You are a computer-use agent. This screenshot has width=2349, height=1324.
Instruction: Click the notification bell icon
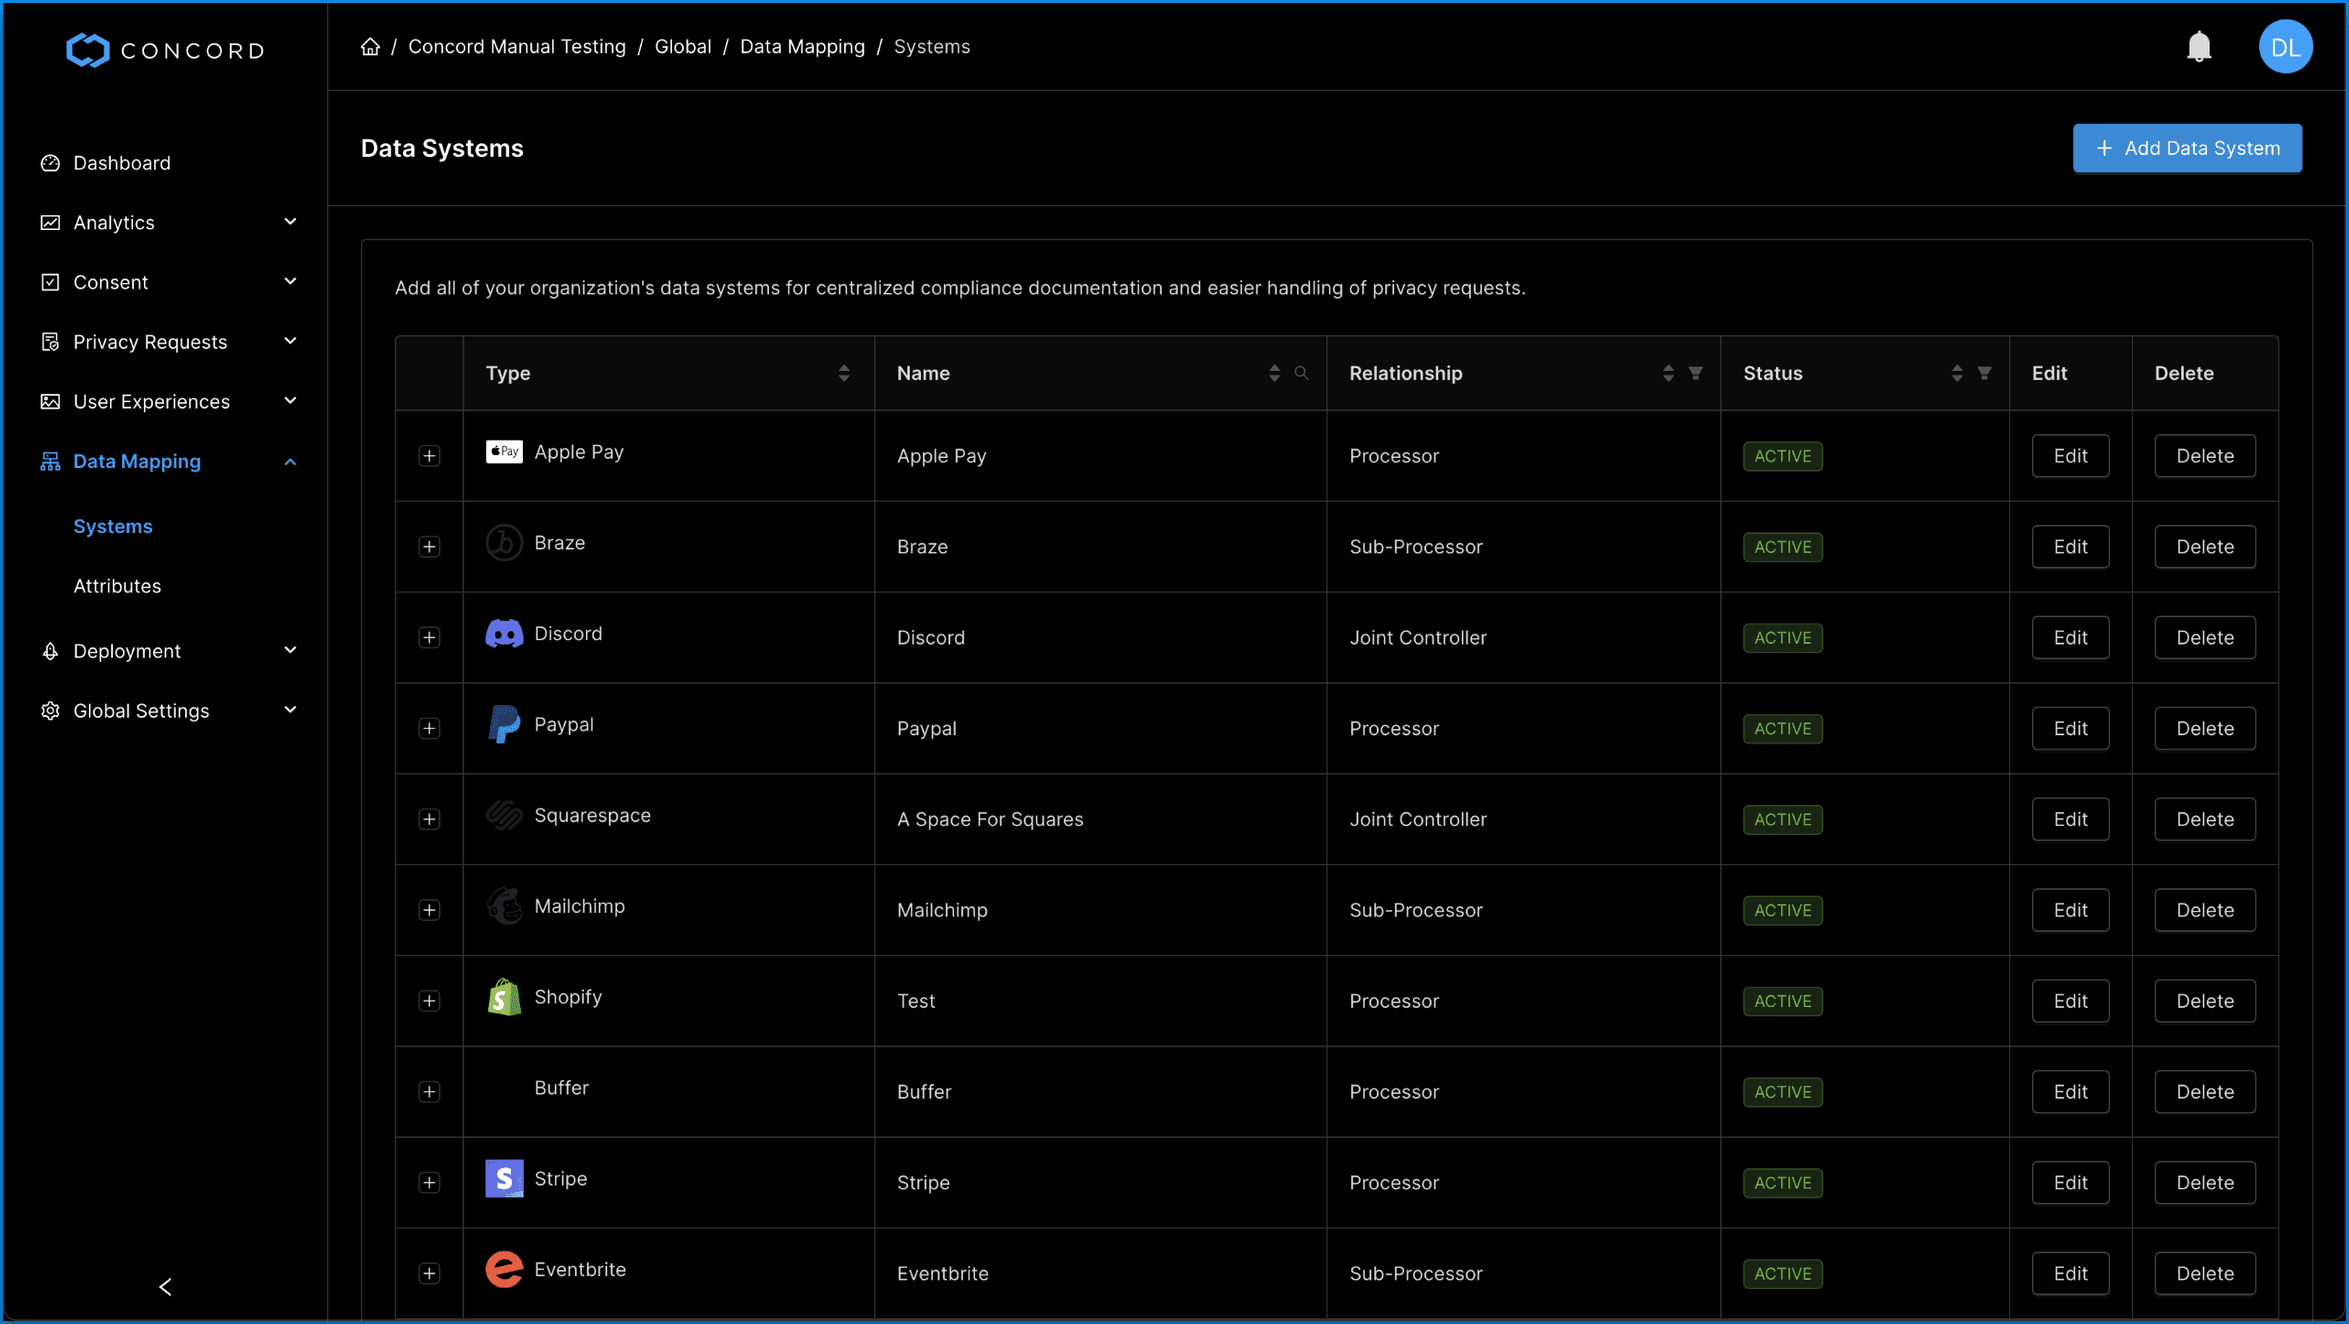pos(2198,47)
